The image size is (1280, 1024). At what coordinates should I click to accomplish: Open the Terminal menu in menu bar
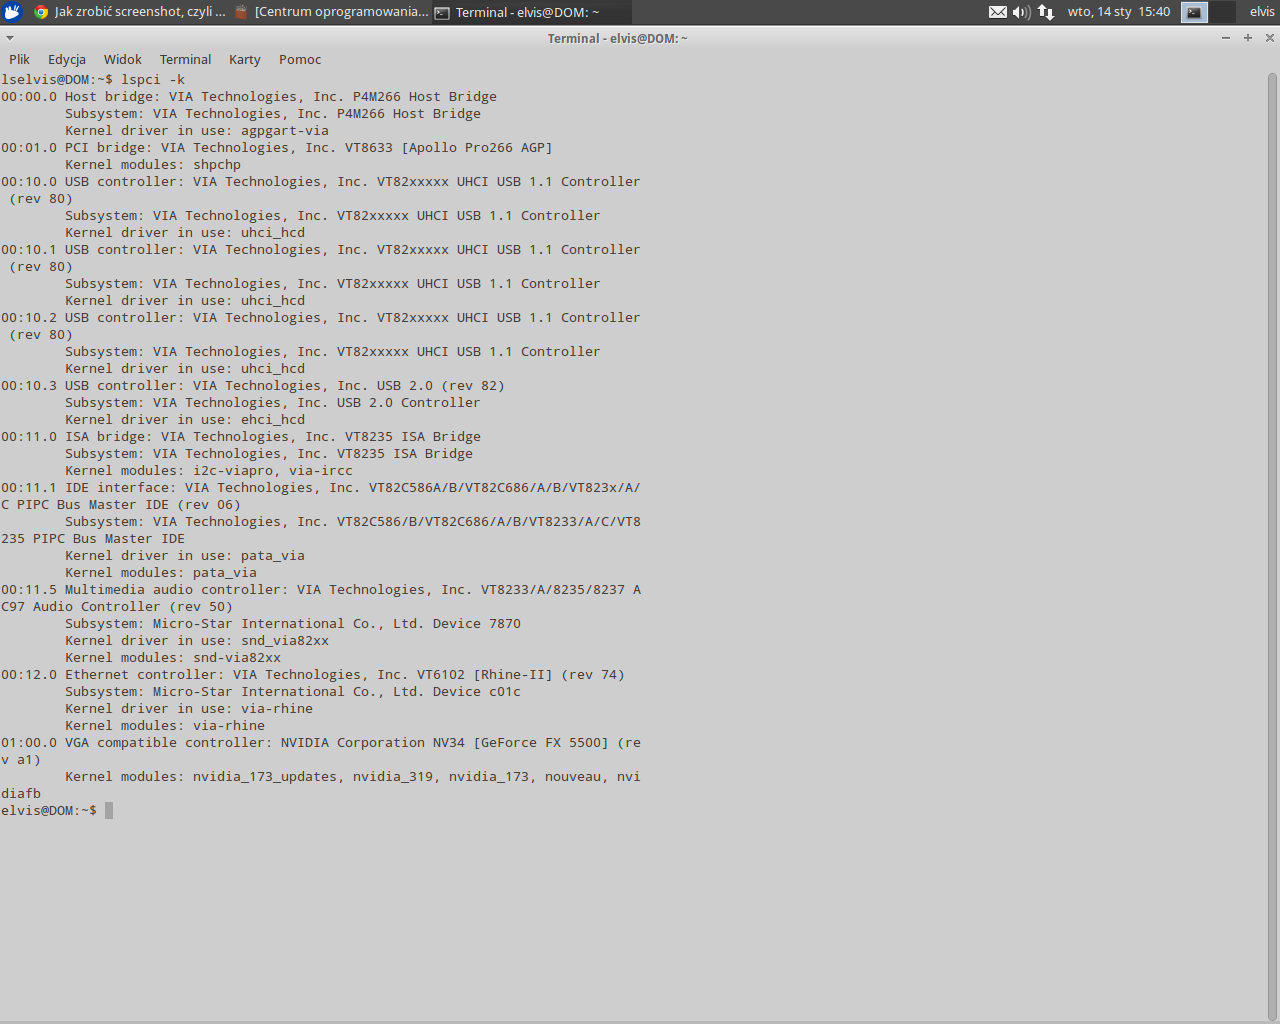click(186, 59)
